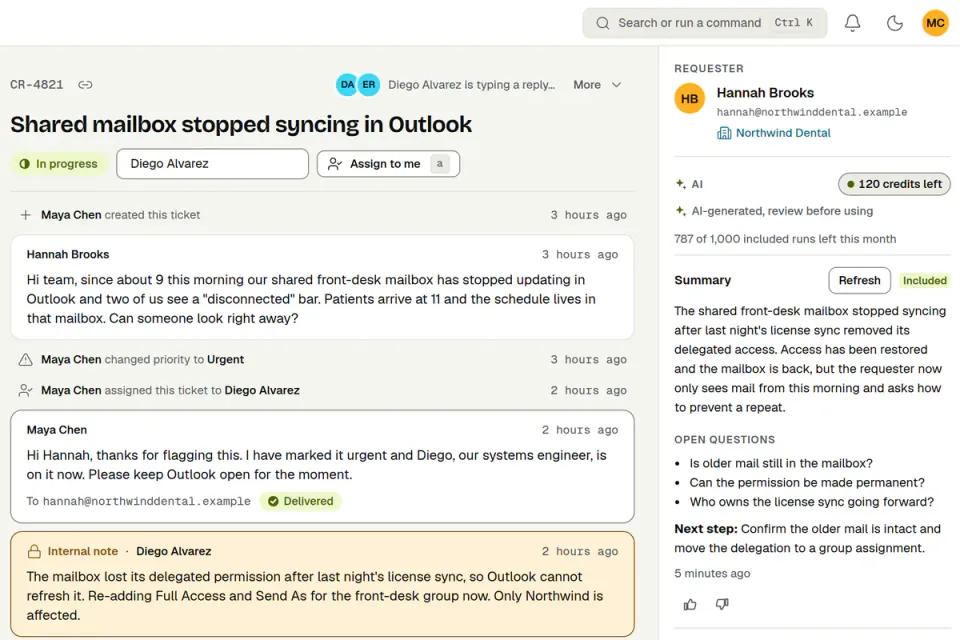Viewport: 960px width, 640px height.
Task: Click the AI sparkle icon
Action: click(680, 184)
